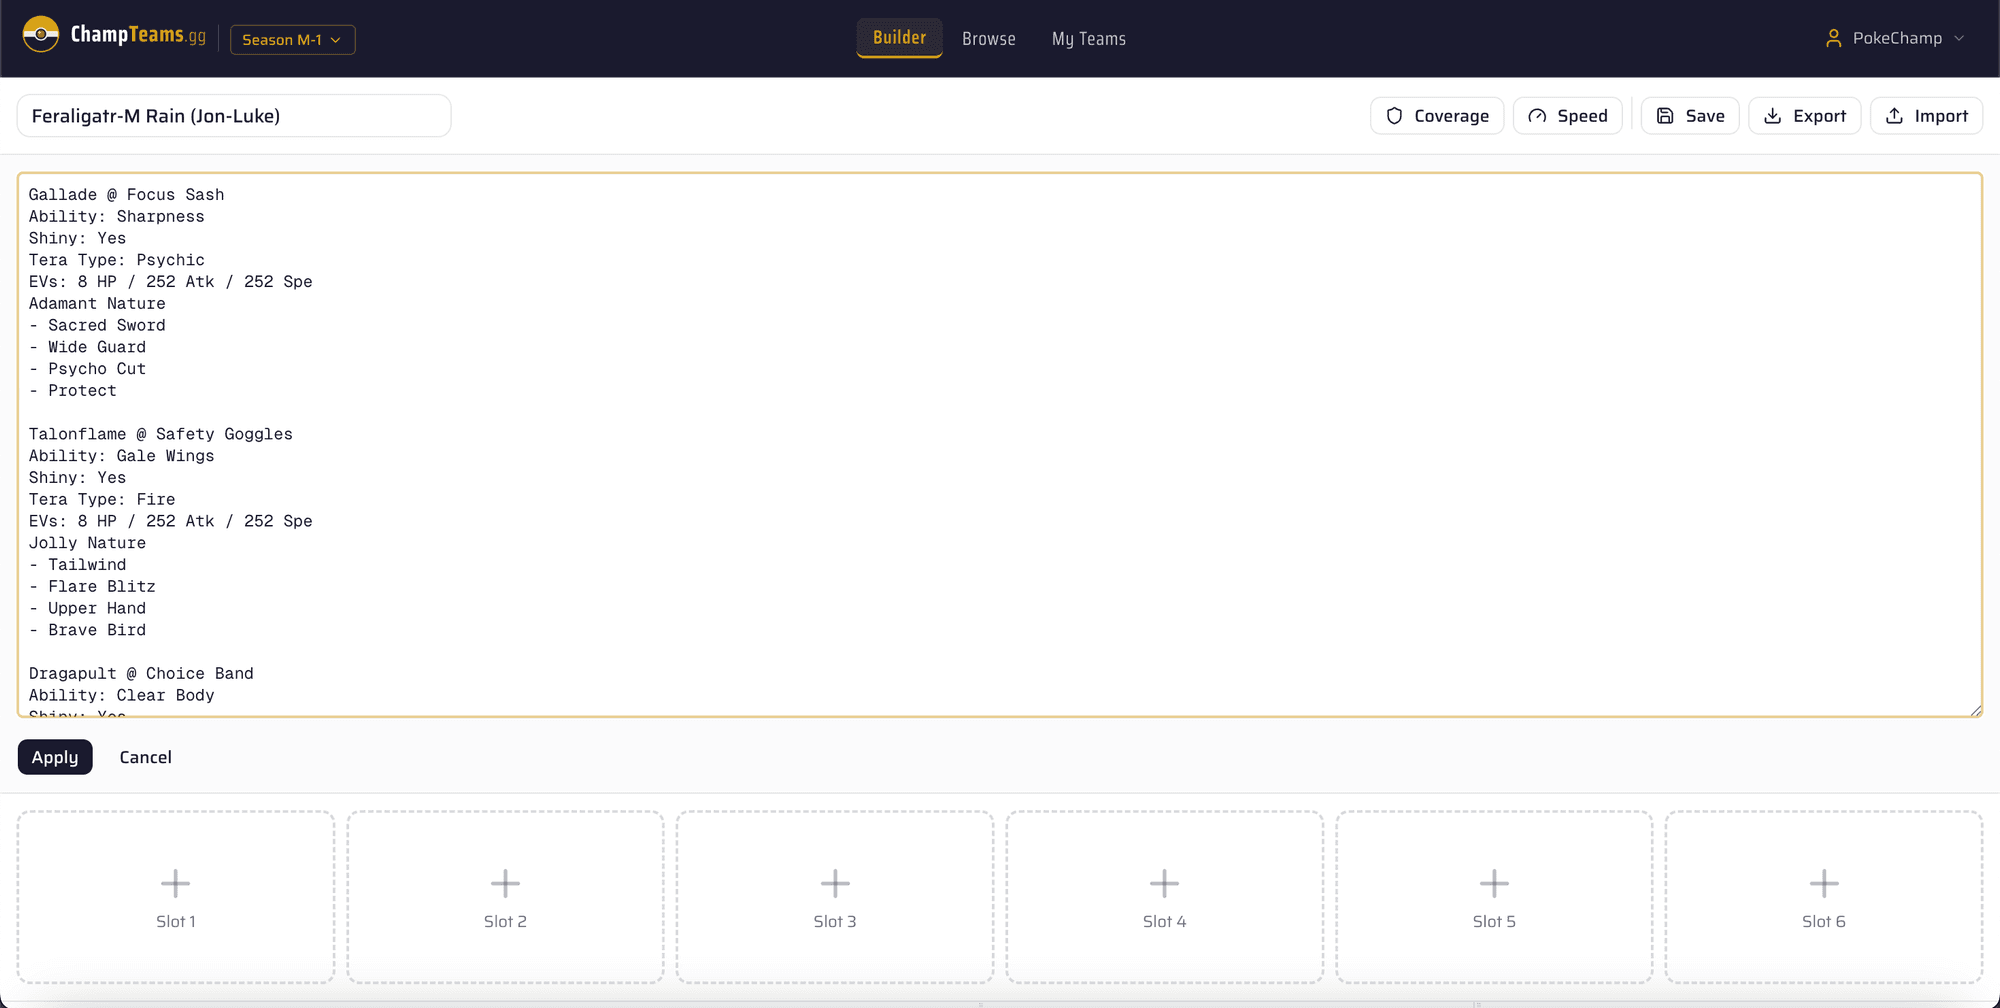Click the 'Talonflame @ Safety Goggles' line
The width and height of the screenshot is (2000, 1008).
(160, 434)
